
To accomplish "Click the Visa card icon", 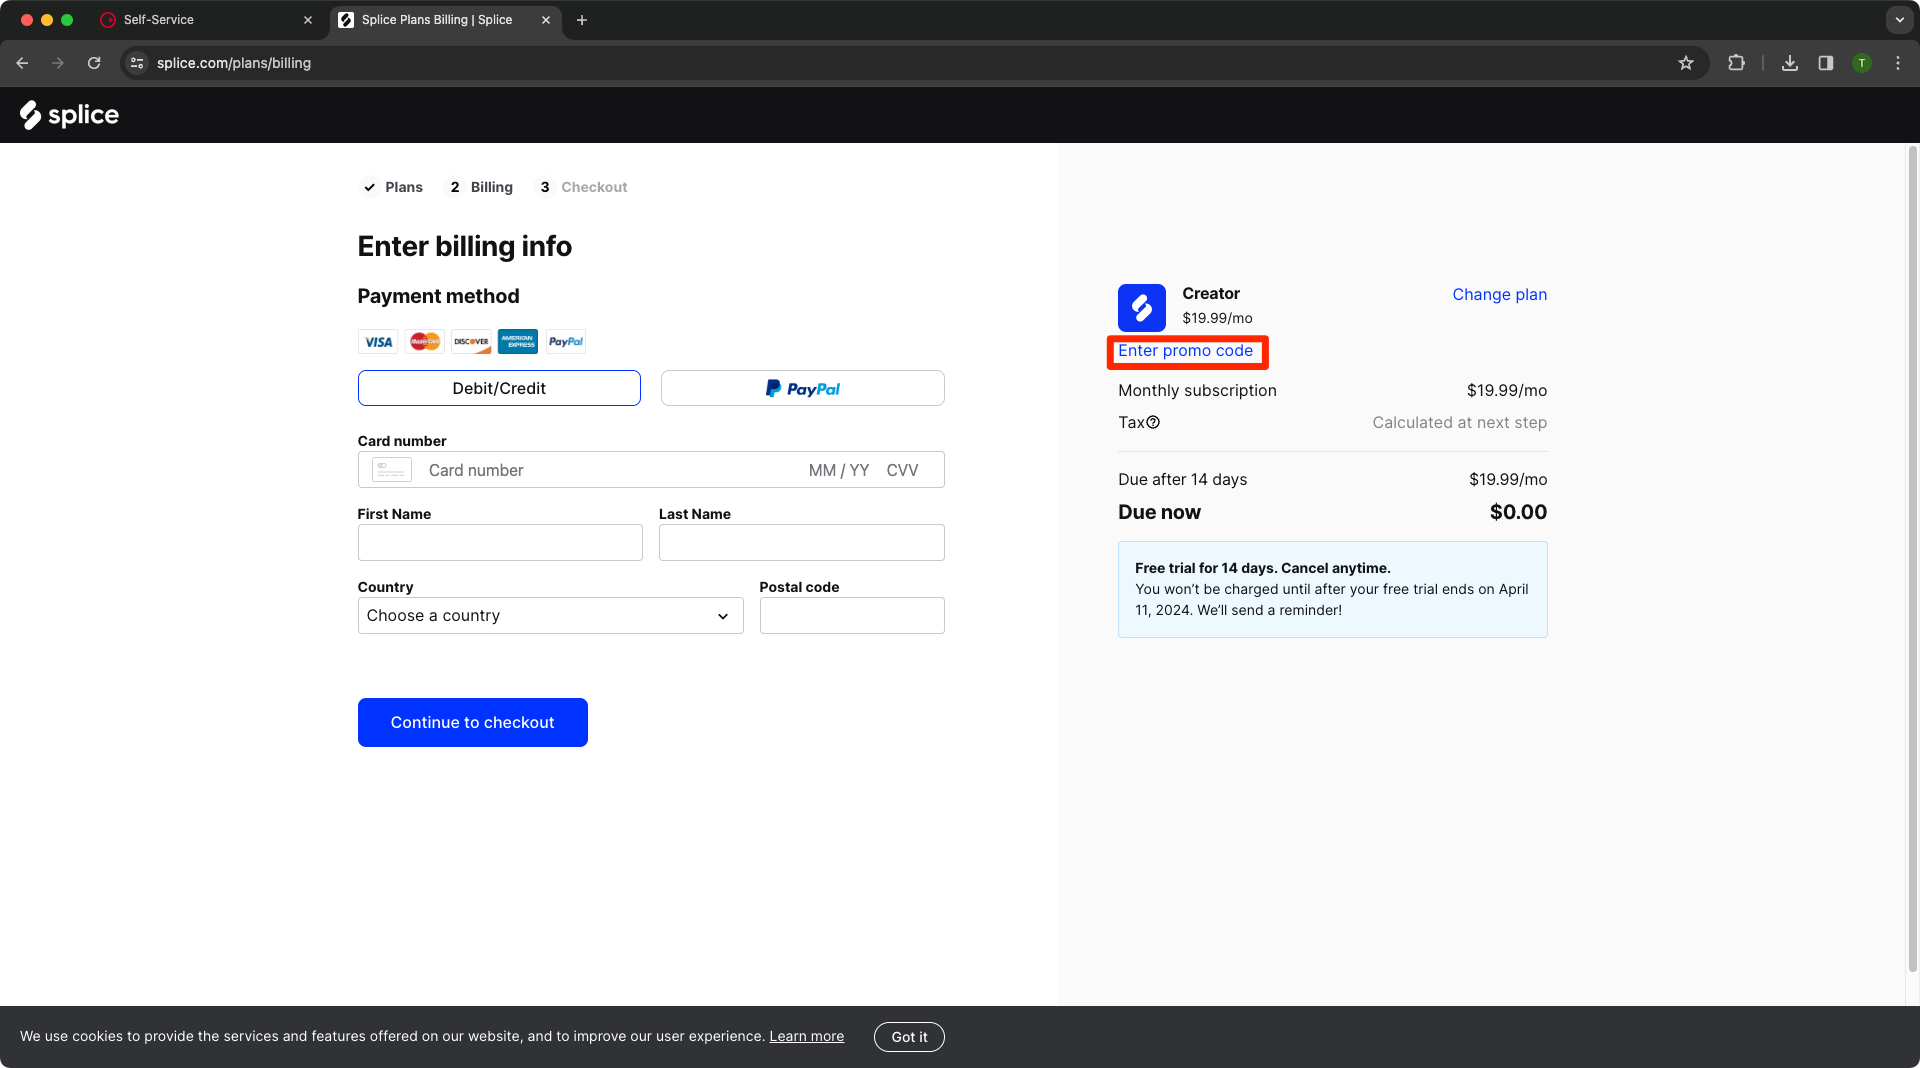I will pyautogui.click(x=378, y=342).
